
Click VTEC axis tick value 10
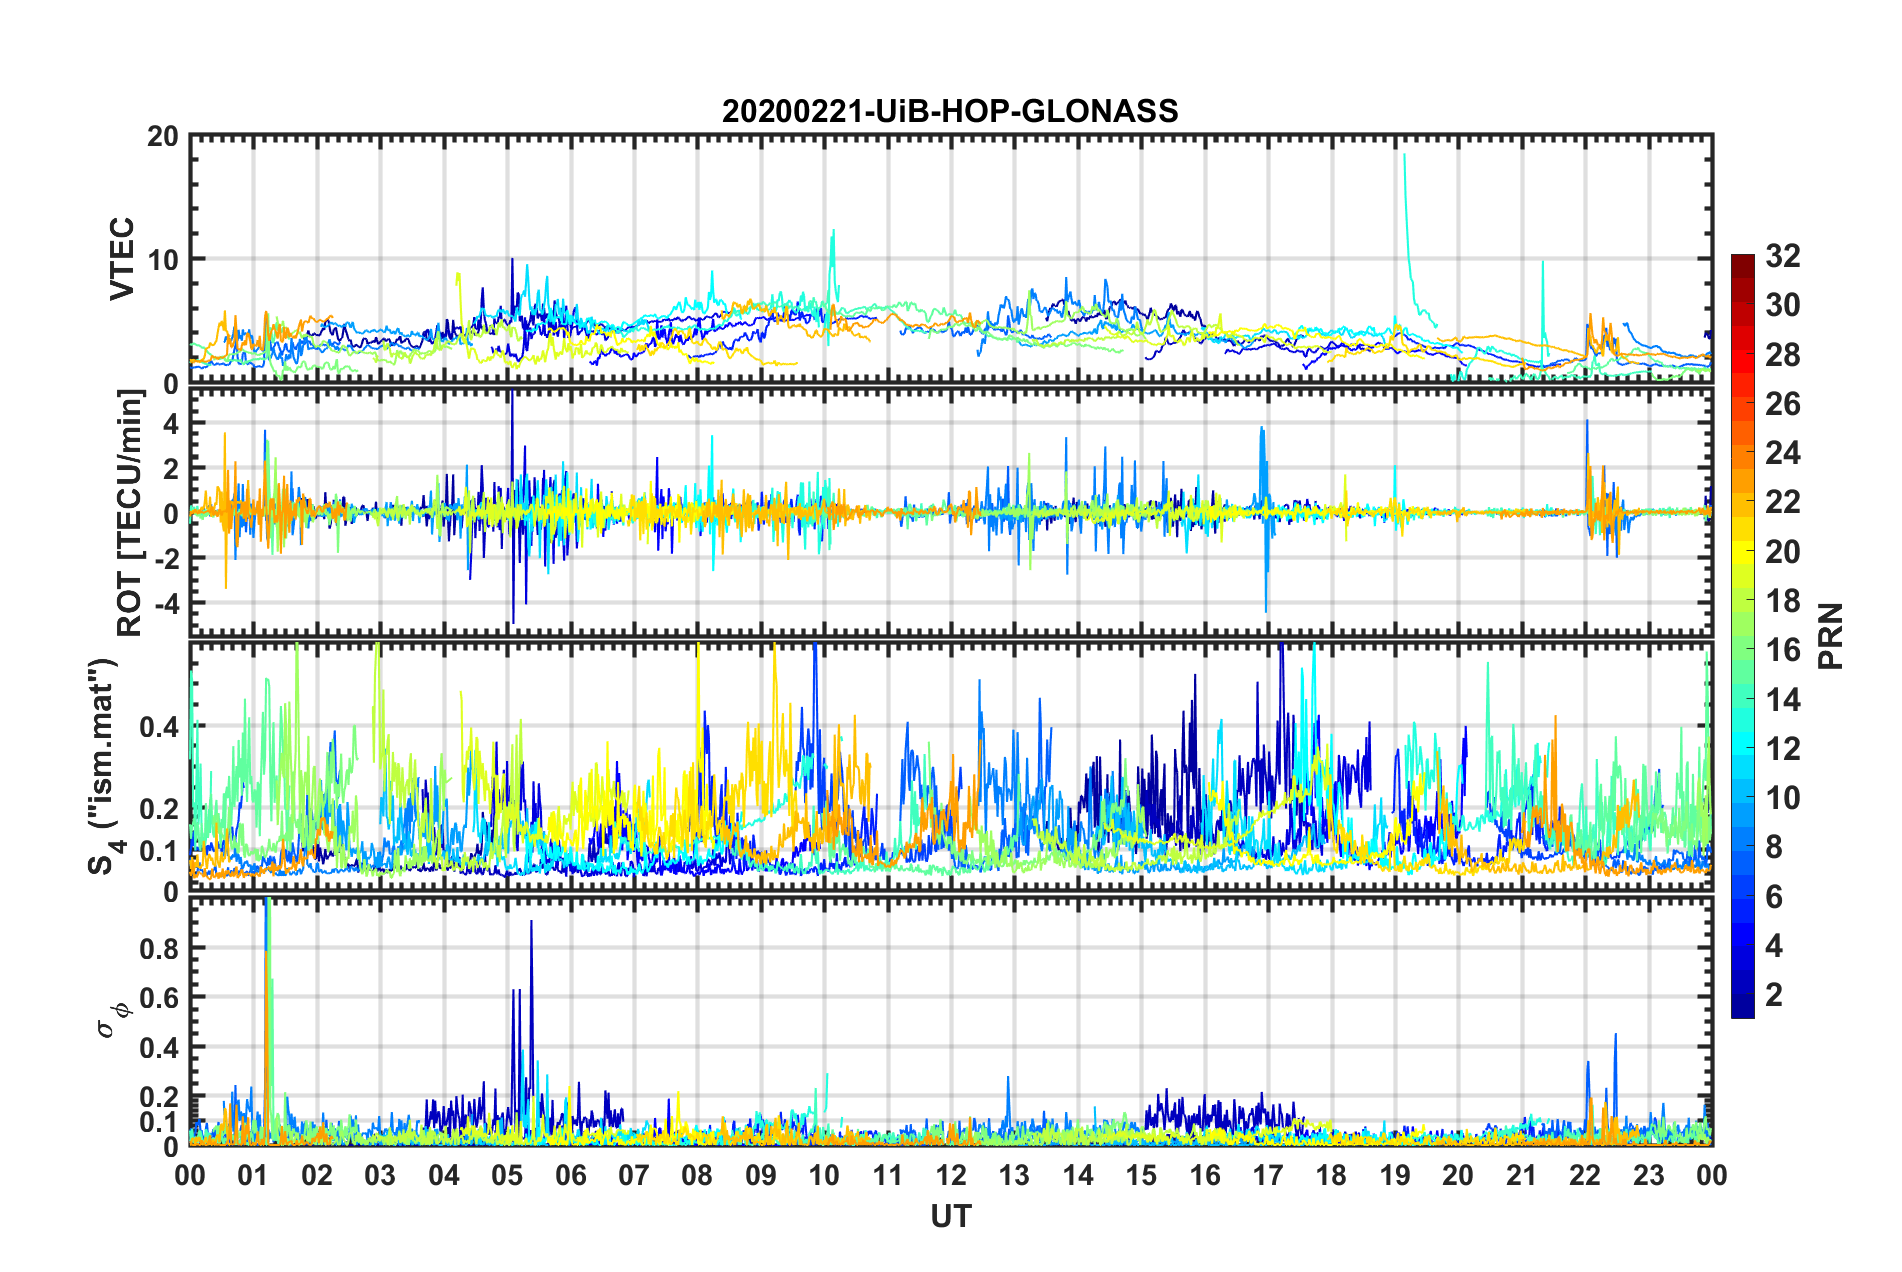coord(162,260)
